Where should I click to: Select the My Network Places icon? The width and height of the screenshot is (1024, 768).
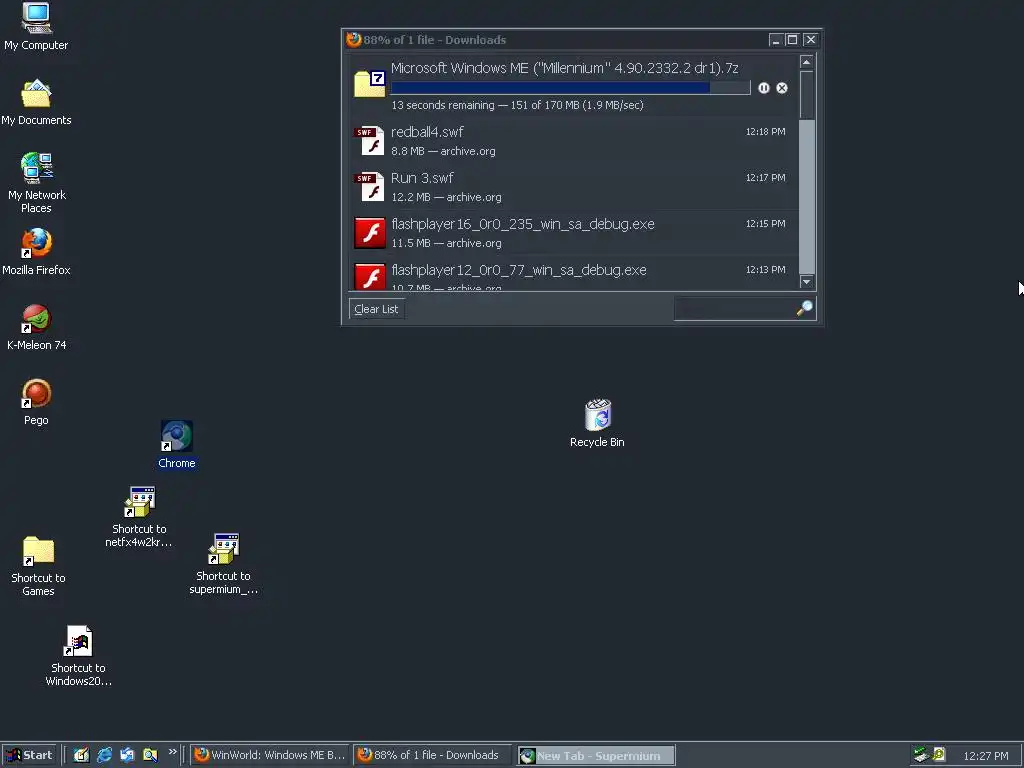[36, 183]
